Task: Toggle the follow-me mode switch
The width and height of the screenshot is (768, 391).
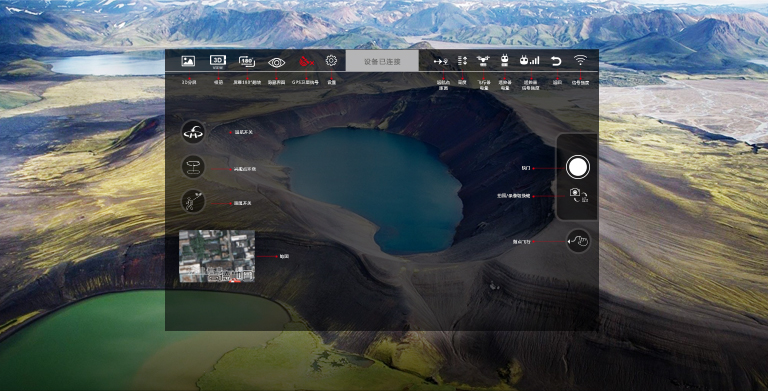Action: (193, 201)
